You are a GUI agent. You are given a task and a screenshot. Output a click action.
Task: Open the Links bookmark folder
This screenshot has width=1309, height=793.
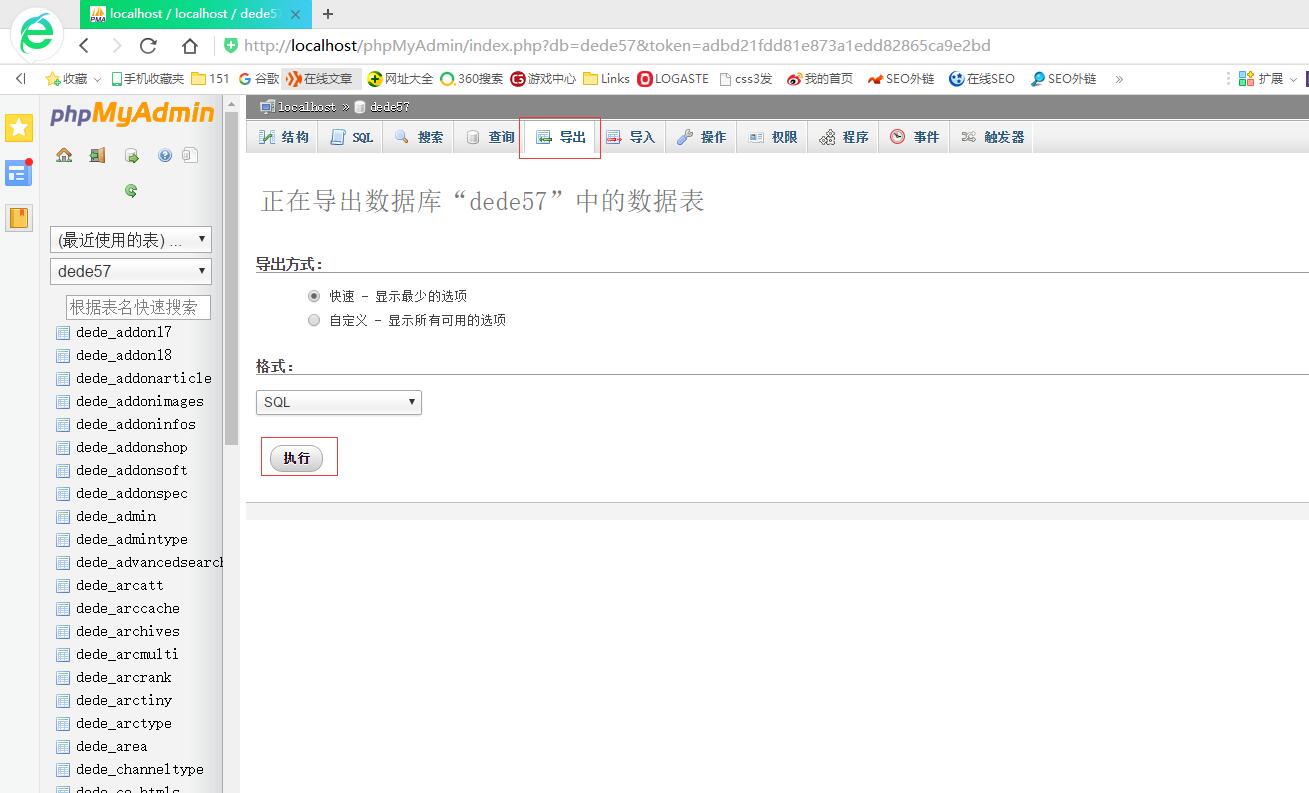point(606,78)
